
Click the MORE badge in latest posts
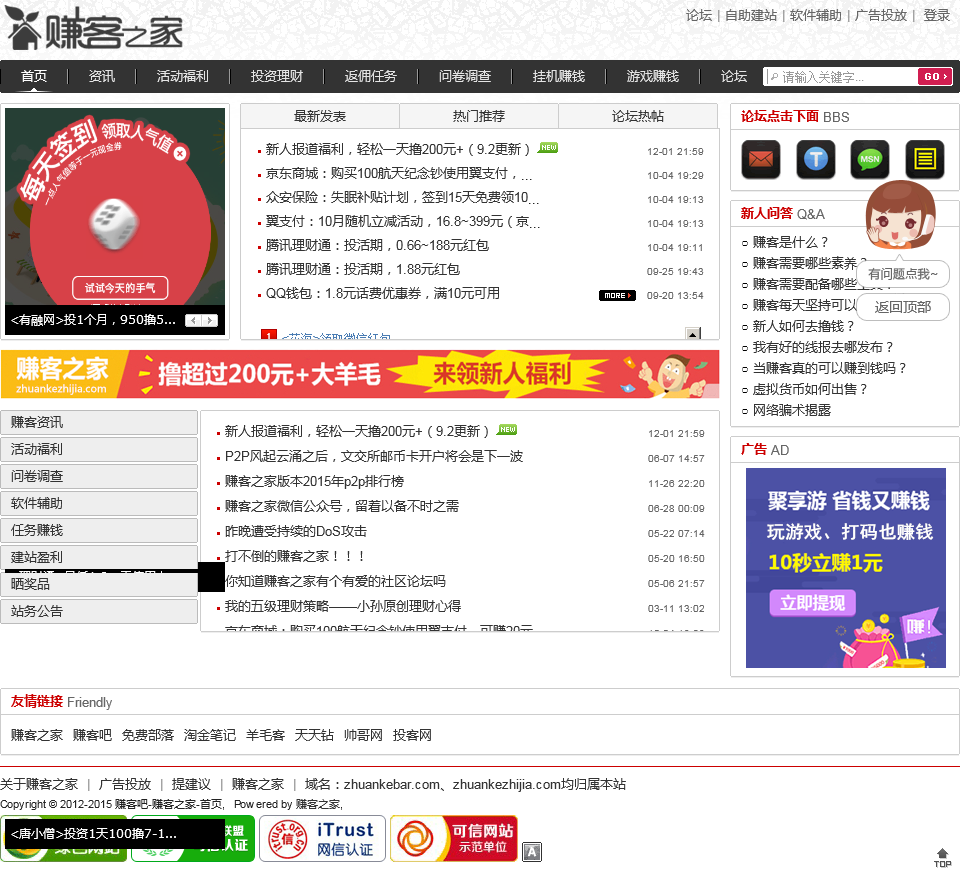tap(617, 296)
